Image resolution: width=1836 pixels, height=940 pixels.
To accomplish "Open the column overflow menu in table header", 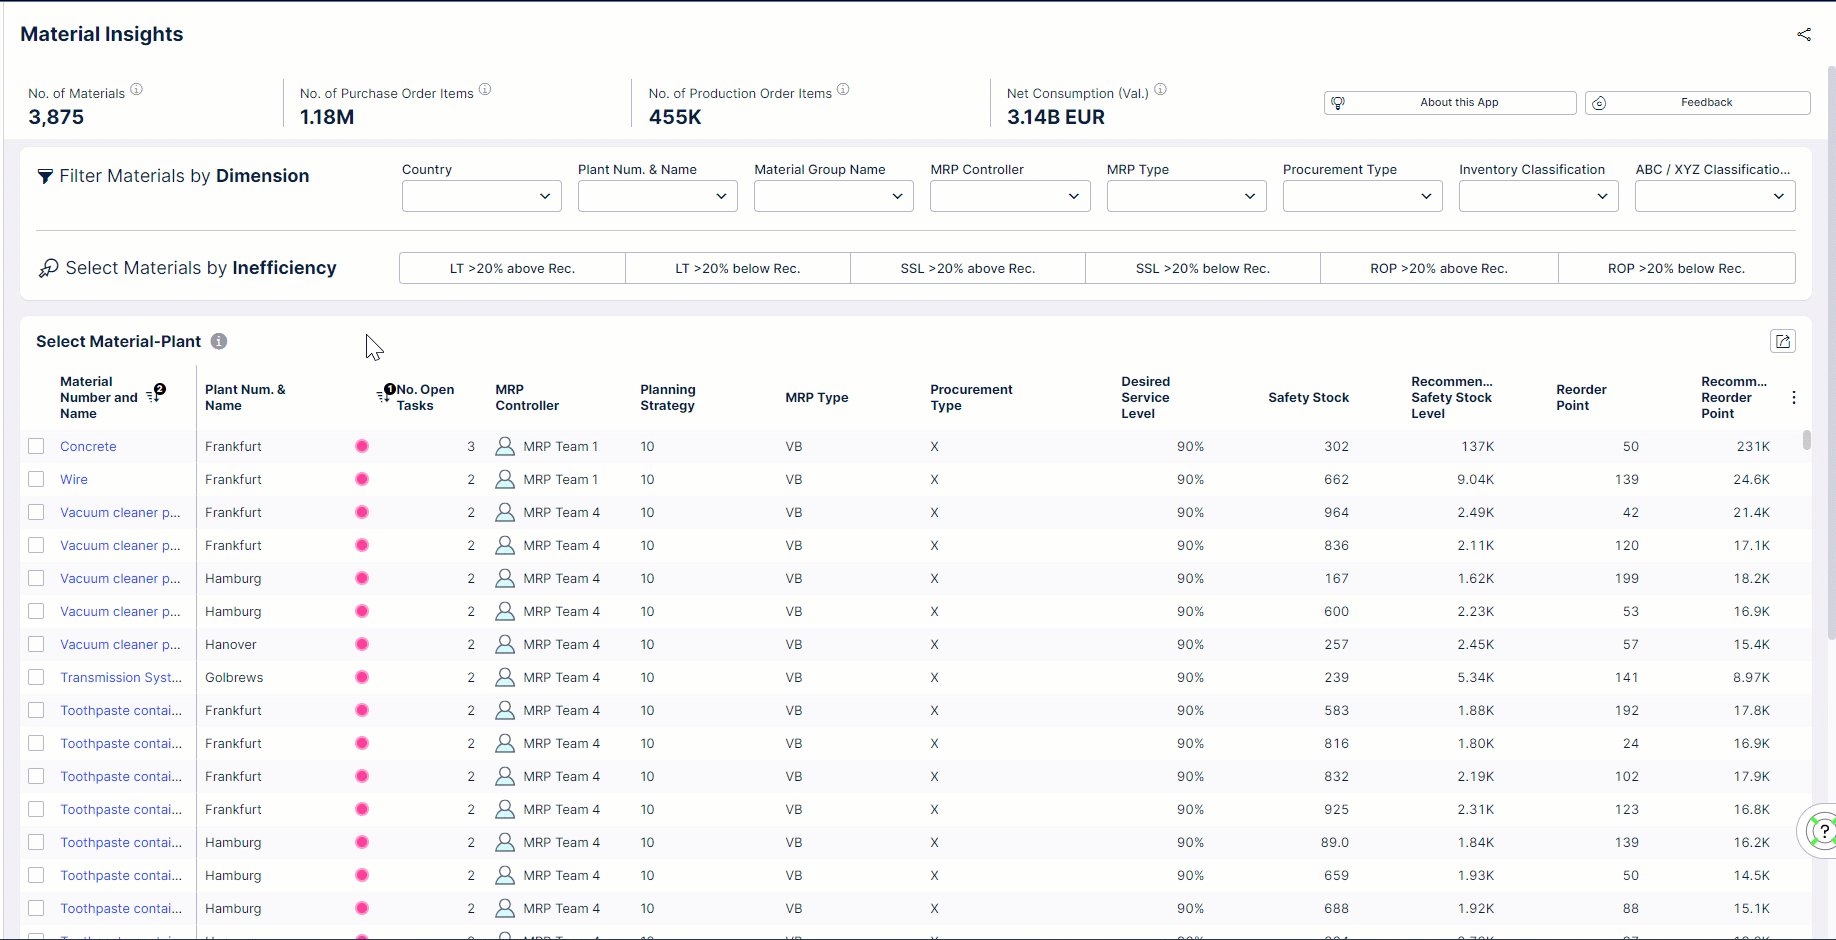I will point(1794,397).
